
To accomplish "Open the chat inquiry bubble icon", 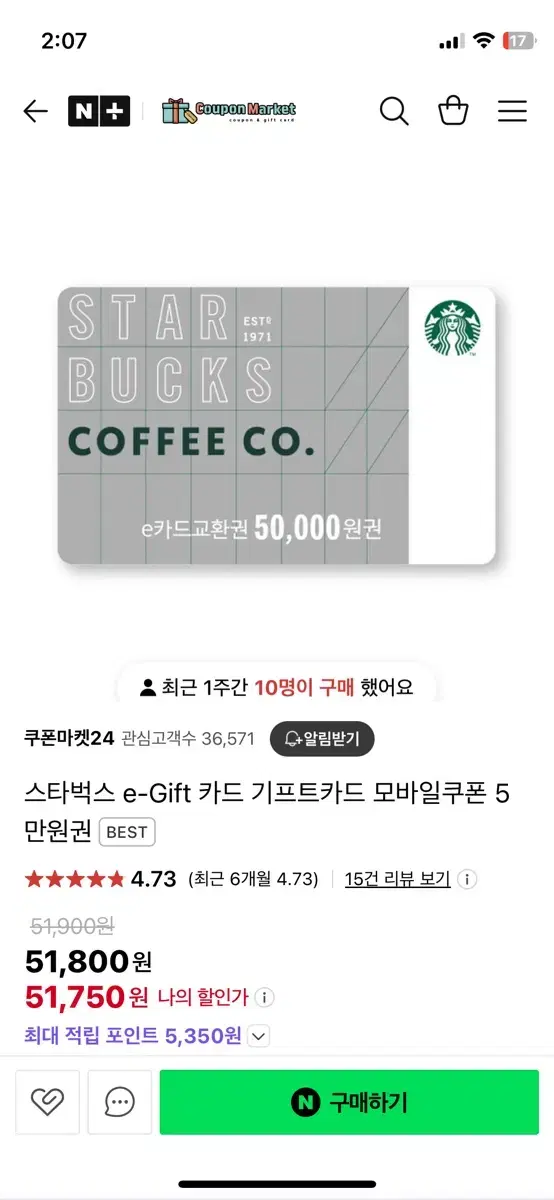I will [x=119, y=1102].
